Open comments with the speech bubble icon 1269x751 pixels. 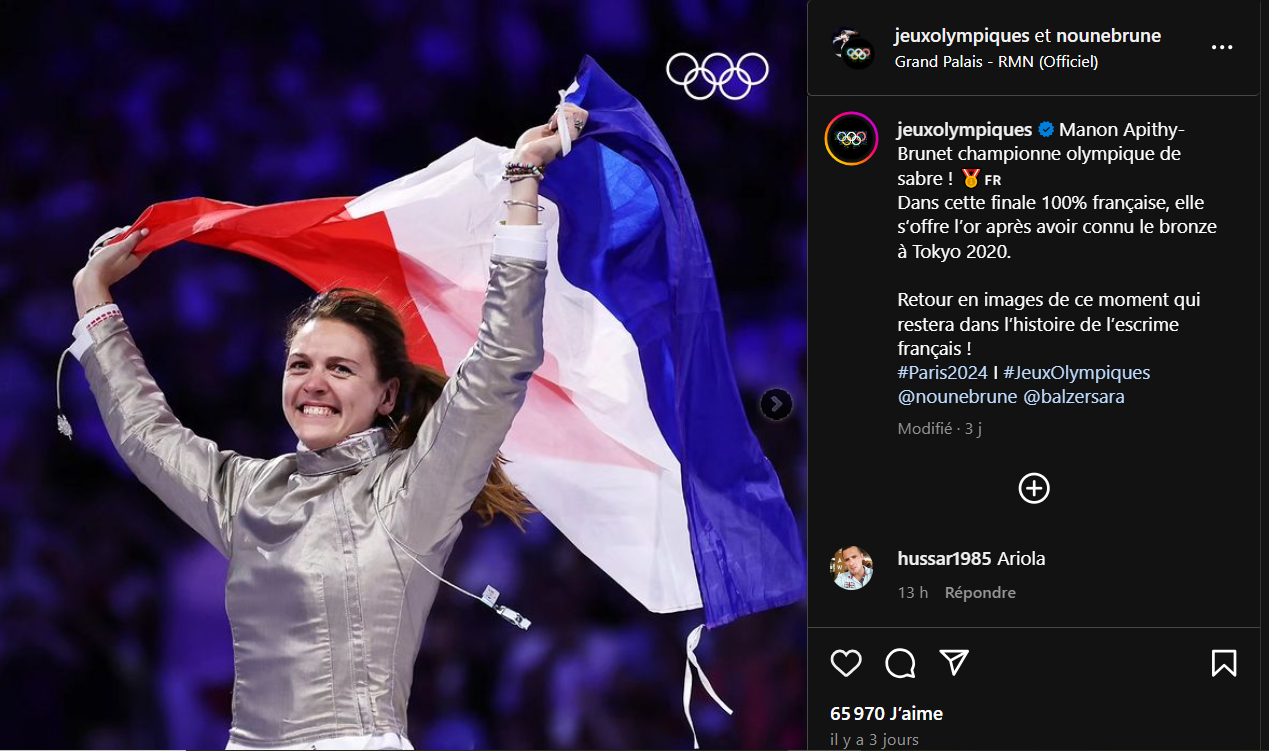tap(900, 663)
